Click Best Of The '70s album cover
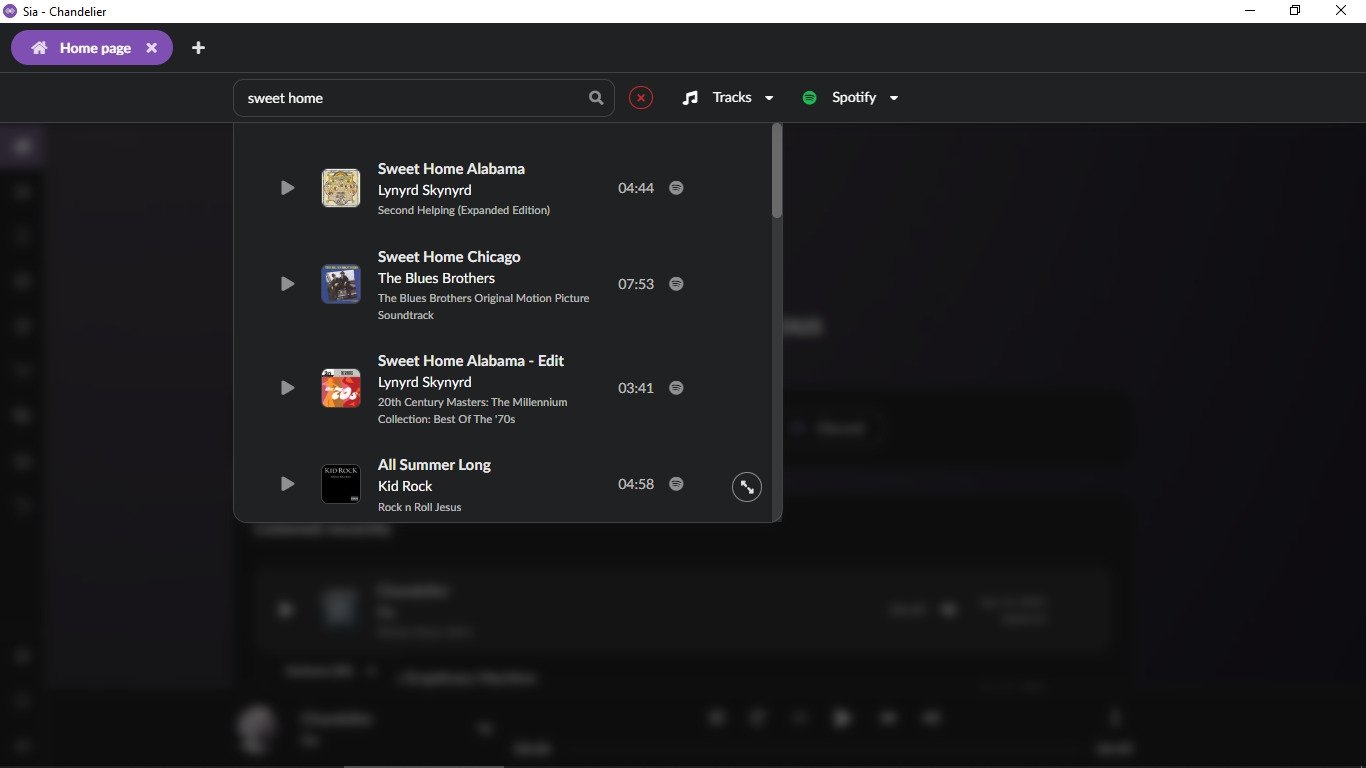 341,388
